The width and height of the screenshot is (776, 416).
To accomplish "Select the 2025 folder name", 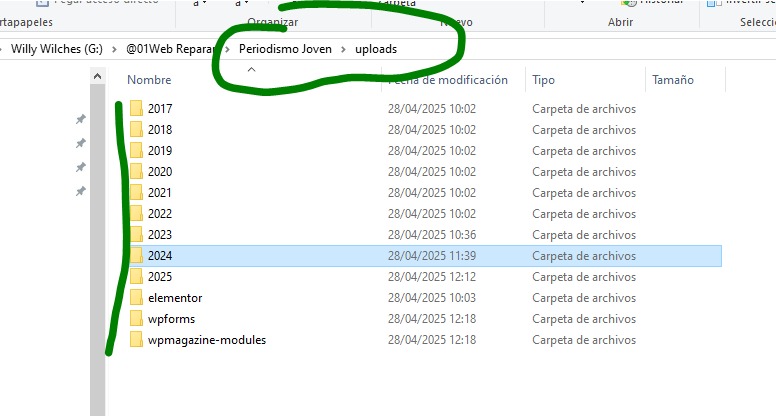I will pos(160,277).
